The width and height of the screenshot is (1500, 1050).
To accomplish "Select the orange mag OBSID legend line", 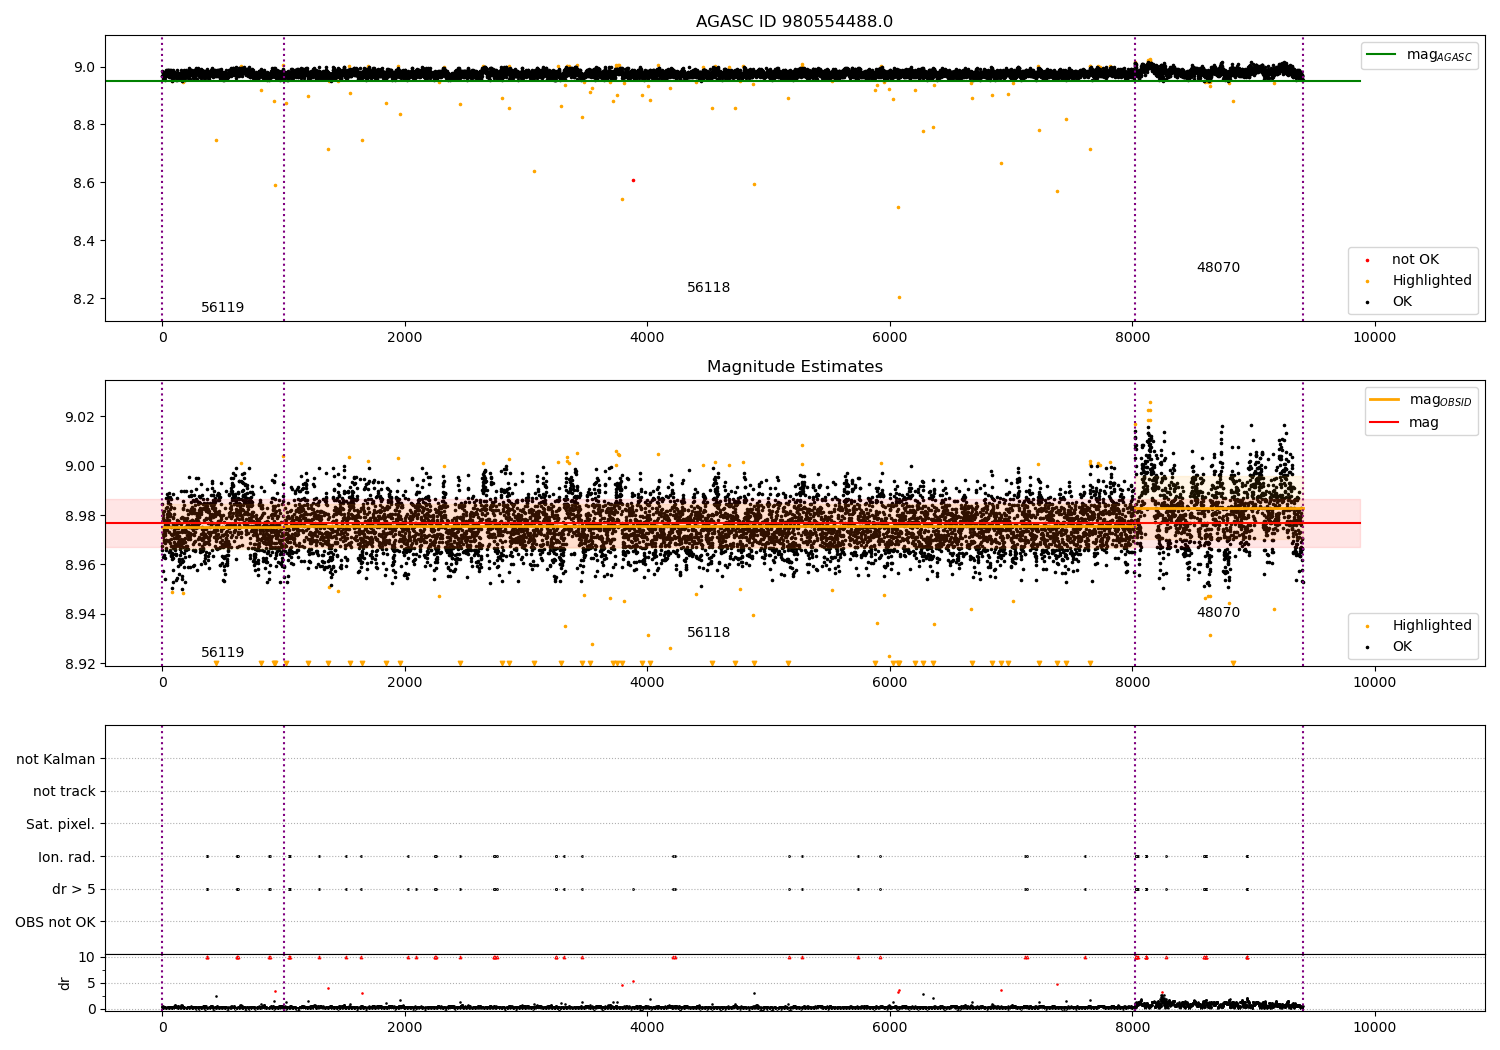I will tap(1384, 399).
